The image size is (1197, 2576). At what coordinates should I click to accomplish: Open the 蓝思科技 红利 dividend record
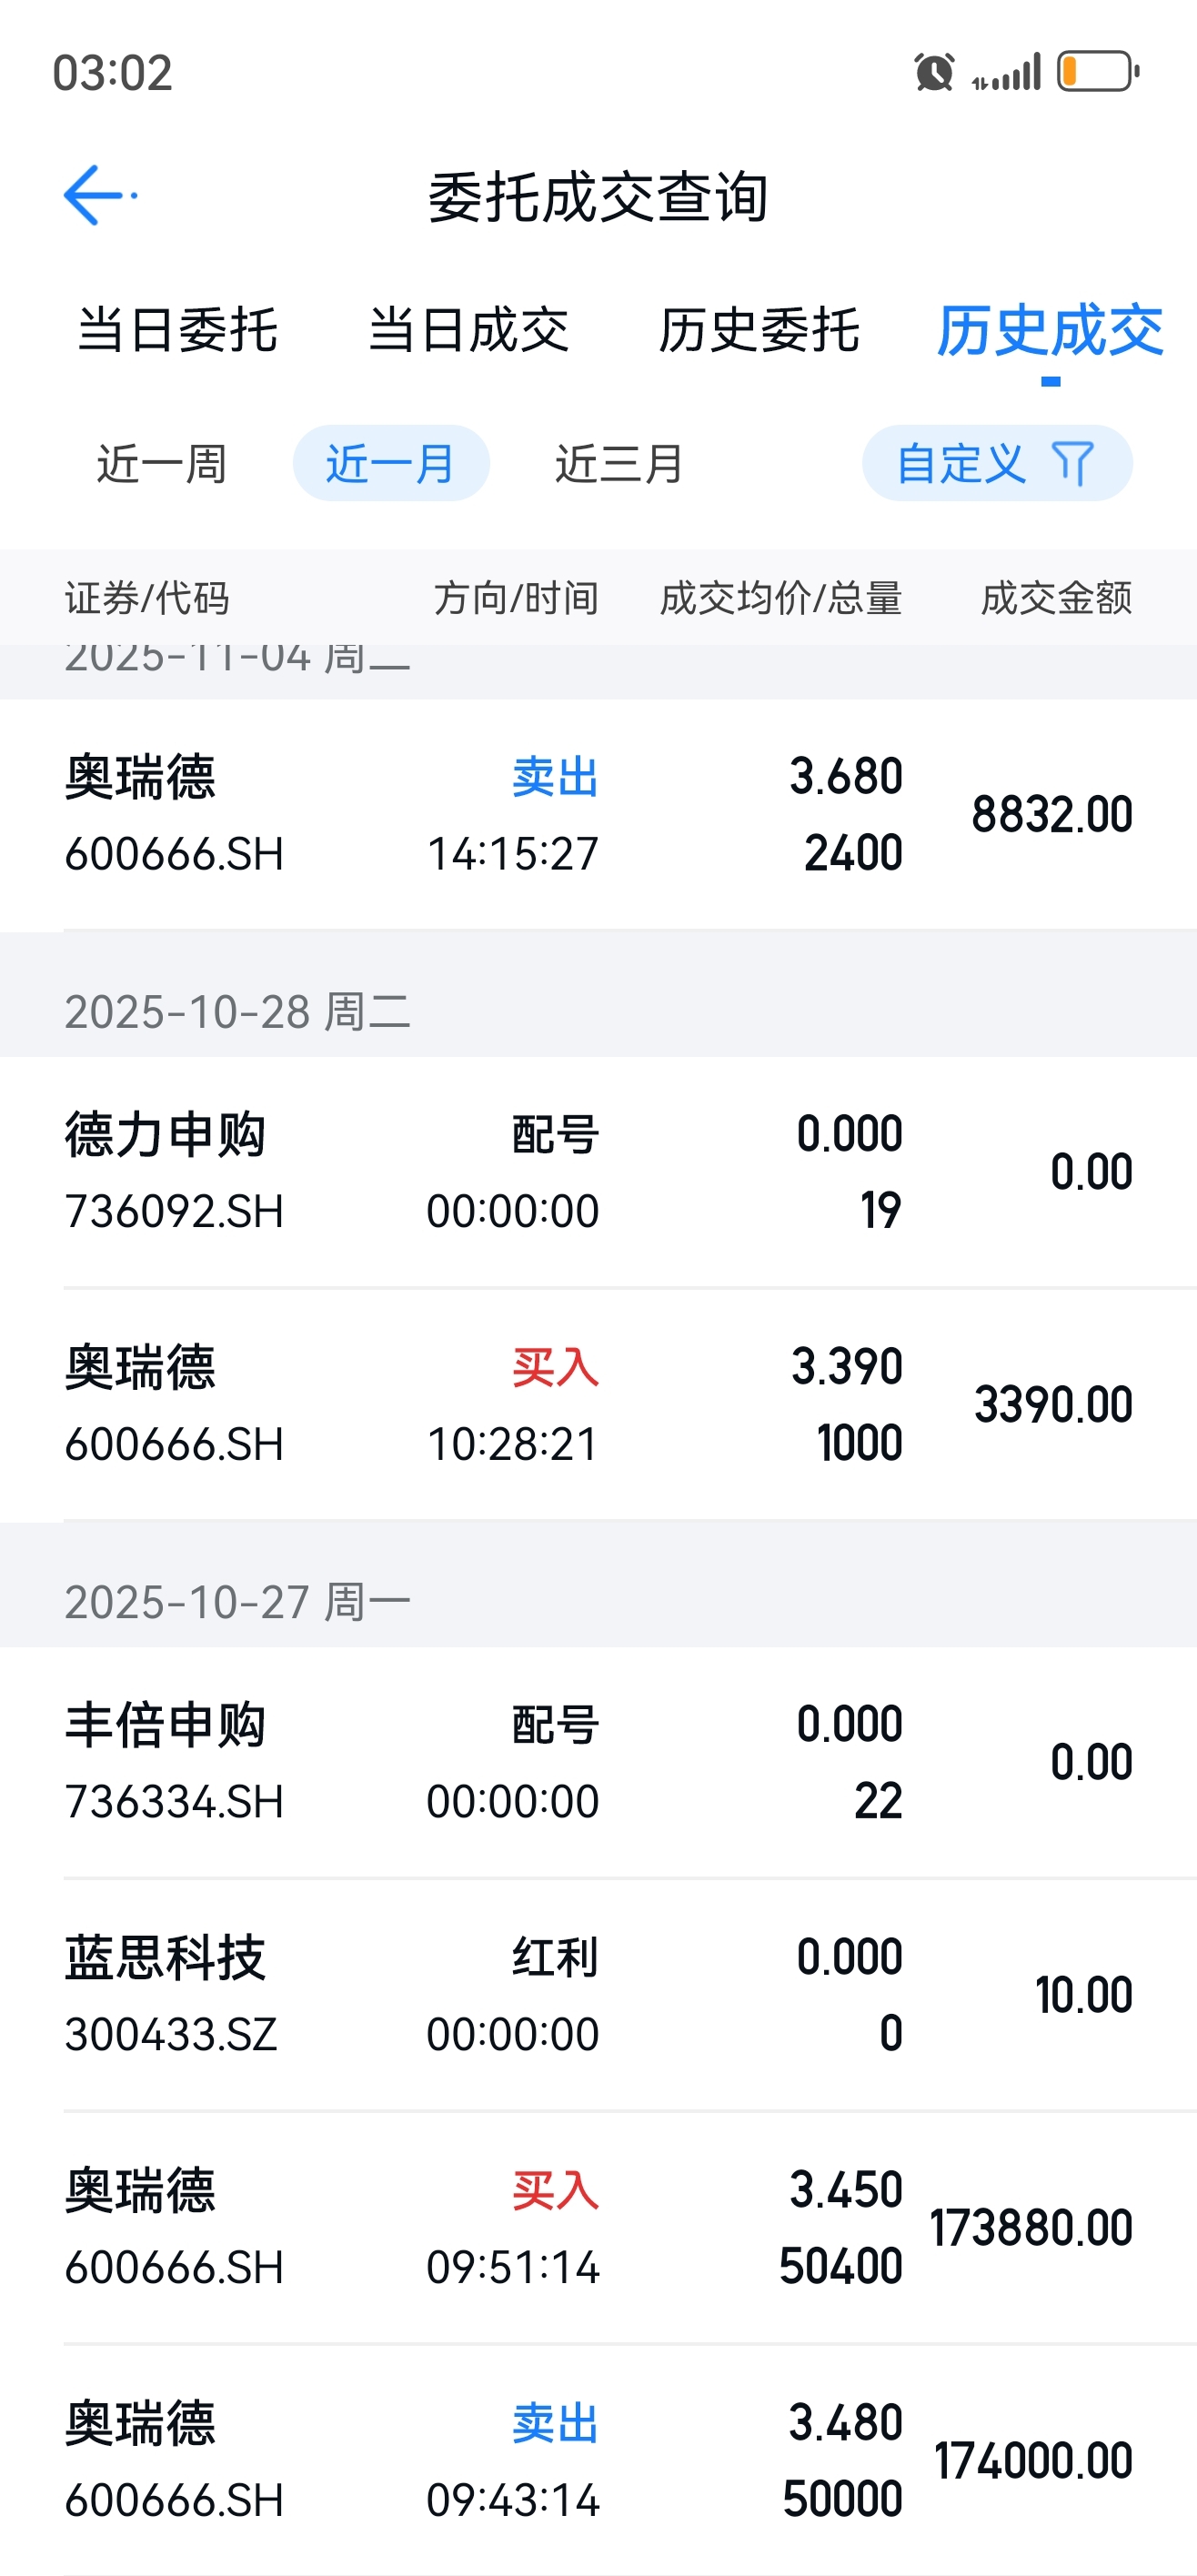598,1995
